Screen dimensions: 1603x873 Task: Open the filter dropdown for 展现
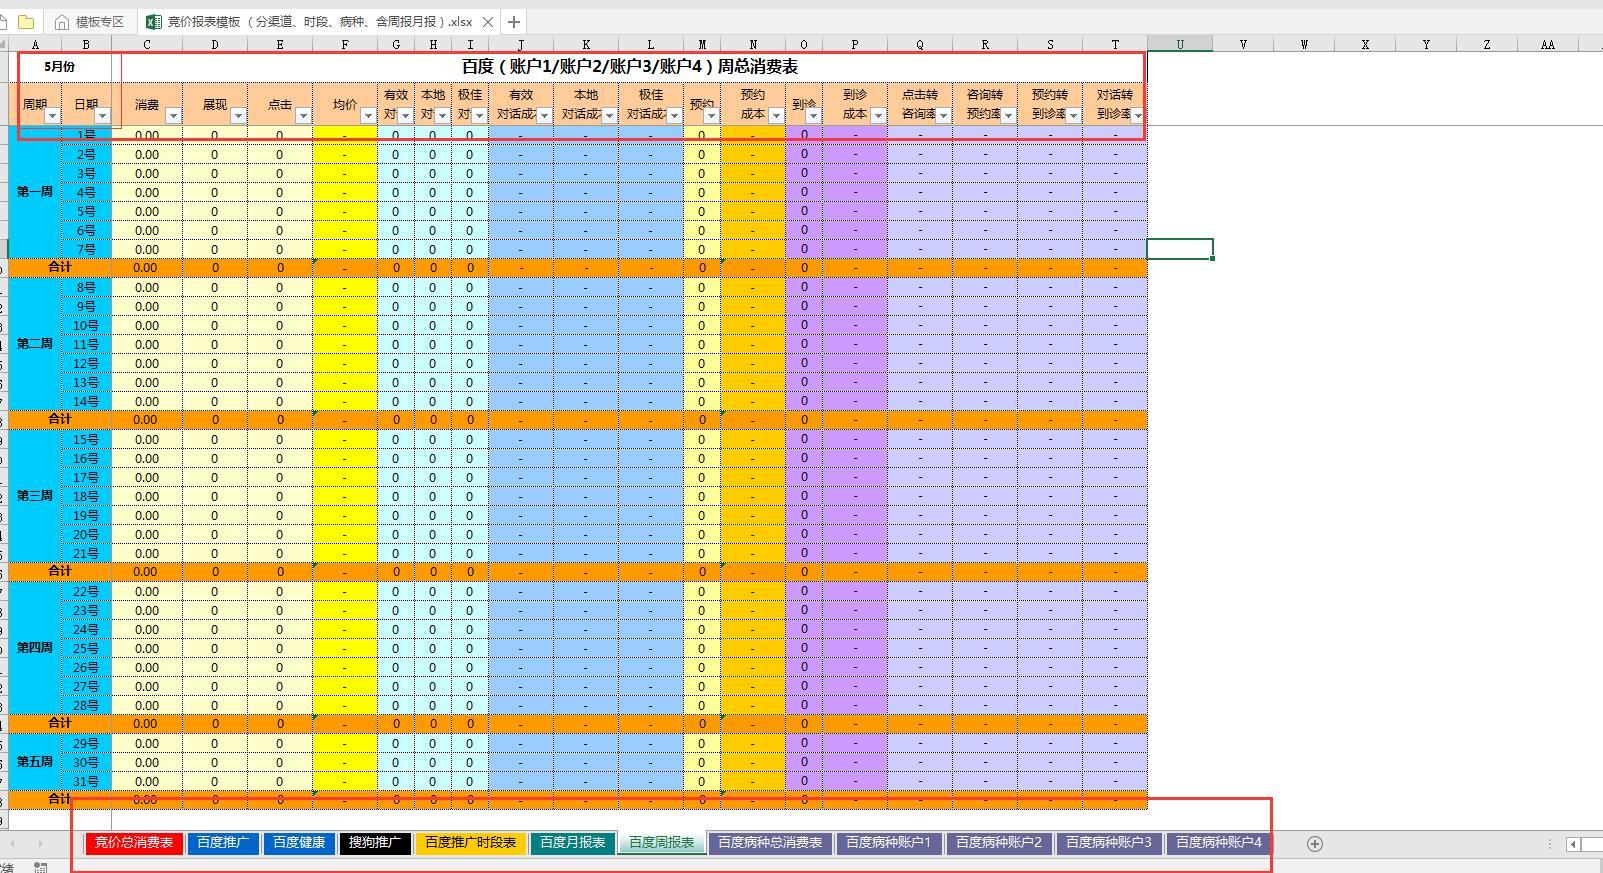[x=238, y=116]
